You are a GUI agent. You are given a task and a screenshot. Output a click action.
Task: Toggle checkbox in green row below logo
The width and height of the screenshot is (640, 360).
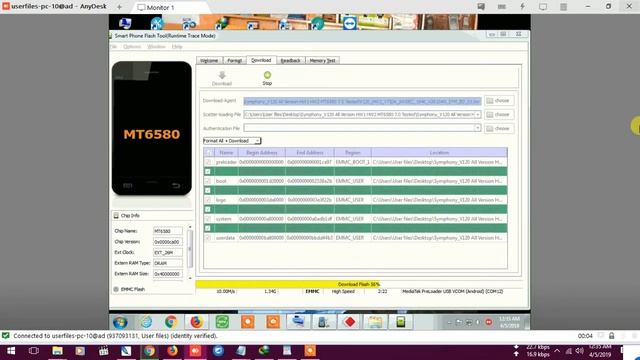(208, 209)
